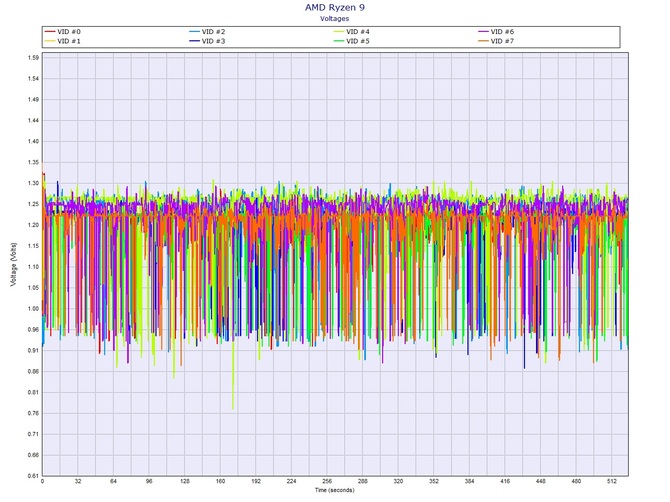Viewport: 670px width, 502px height.
Task: Click the Voltage (Volts) axis label
Action: pos(13,264)
